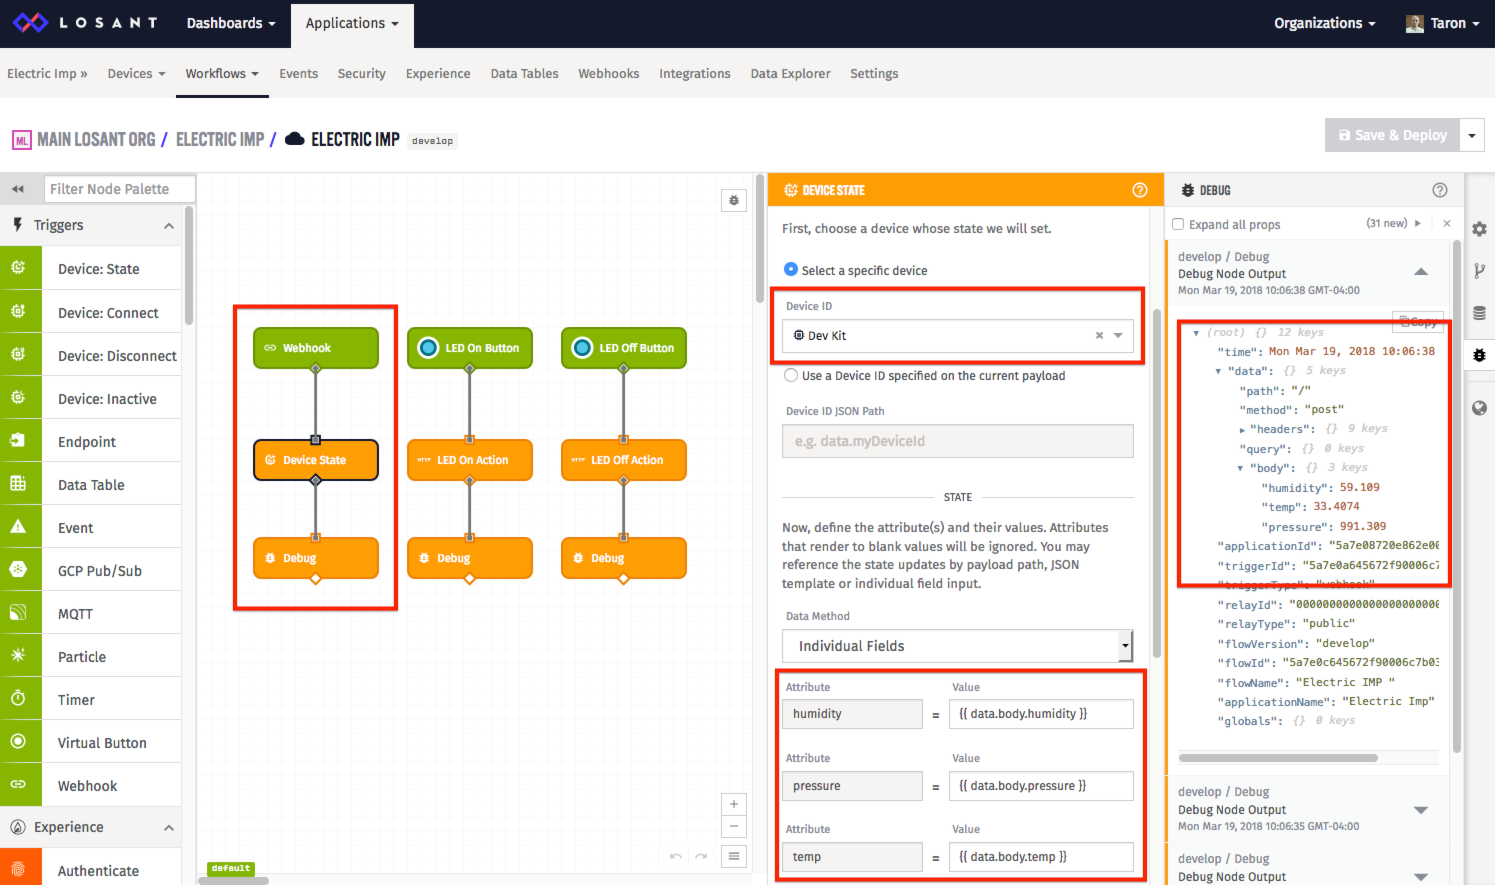Select the Device: State trigger icon
The image size is (1495, 887).
point(19,268)
